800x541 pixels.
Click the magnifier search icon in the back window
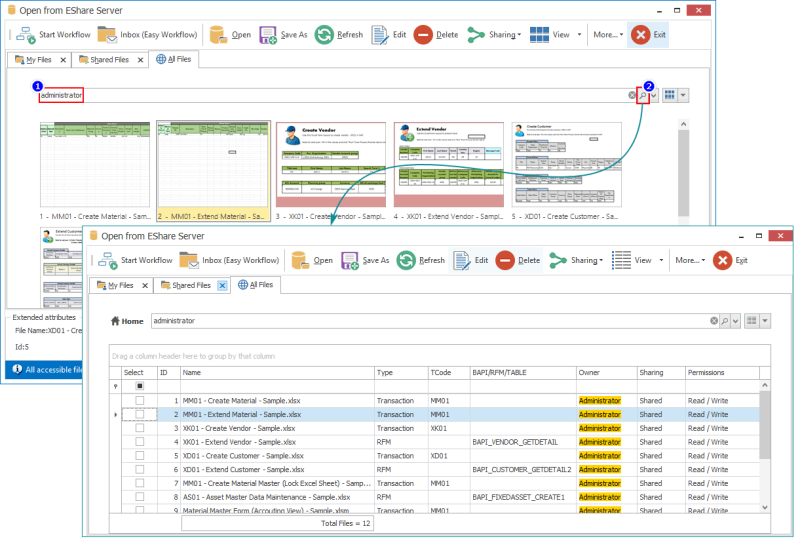coord(643,95)
